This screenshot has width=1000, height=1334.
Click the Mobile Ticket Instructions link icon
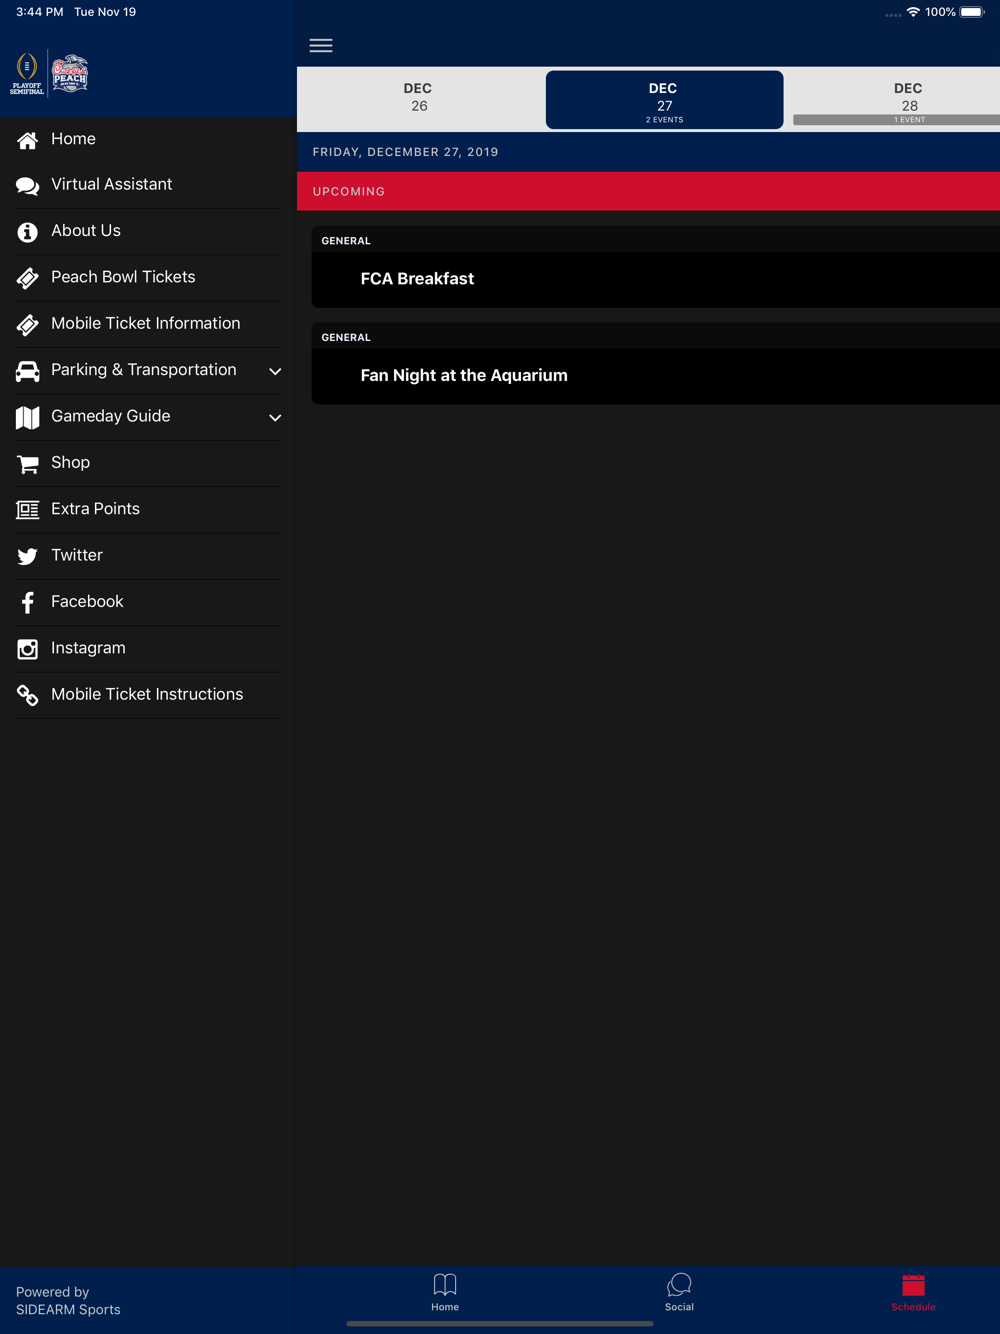pyautogui.click(x=28, y=696)
